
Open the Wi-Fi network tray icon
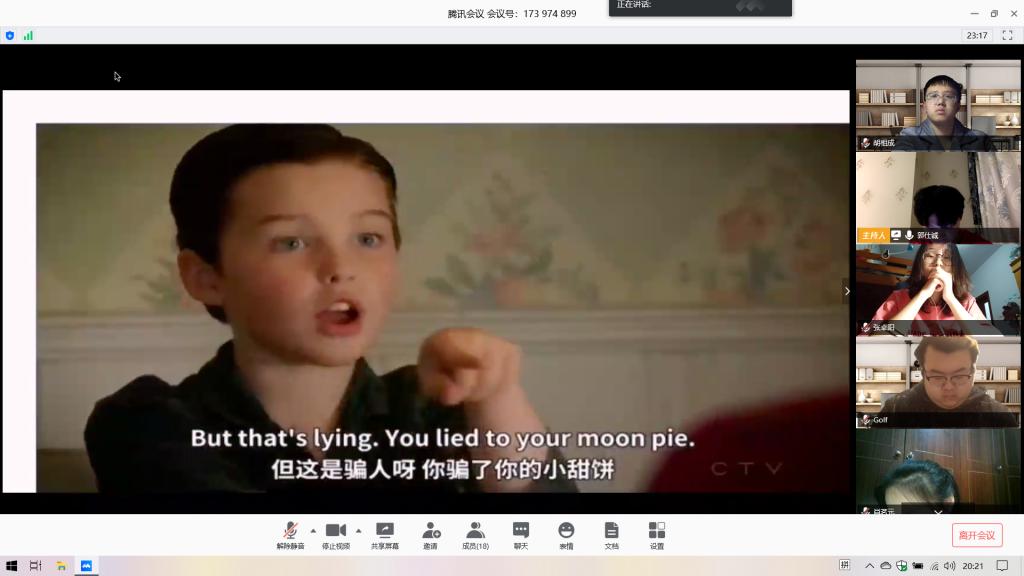(935, 566)
